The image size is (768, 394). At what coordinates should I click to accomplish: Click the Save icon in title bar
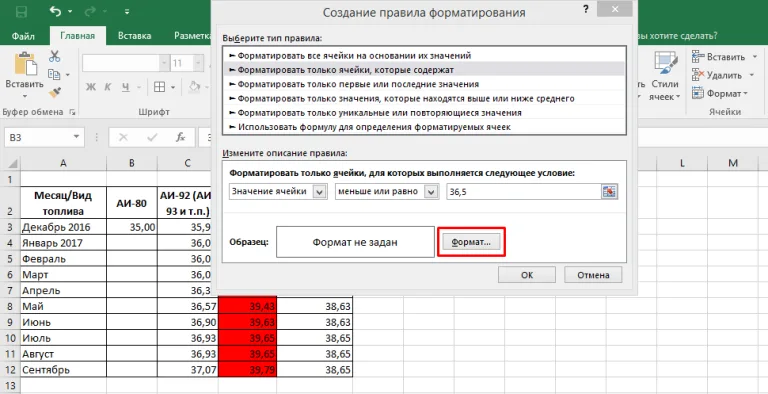tap(21, 11)
